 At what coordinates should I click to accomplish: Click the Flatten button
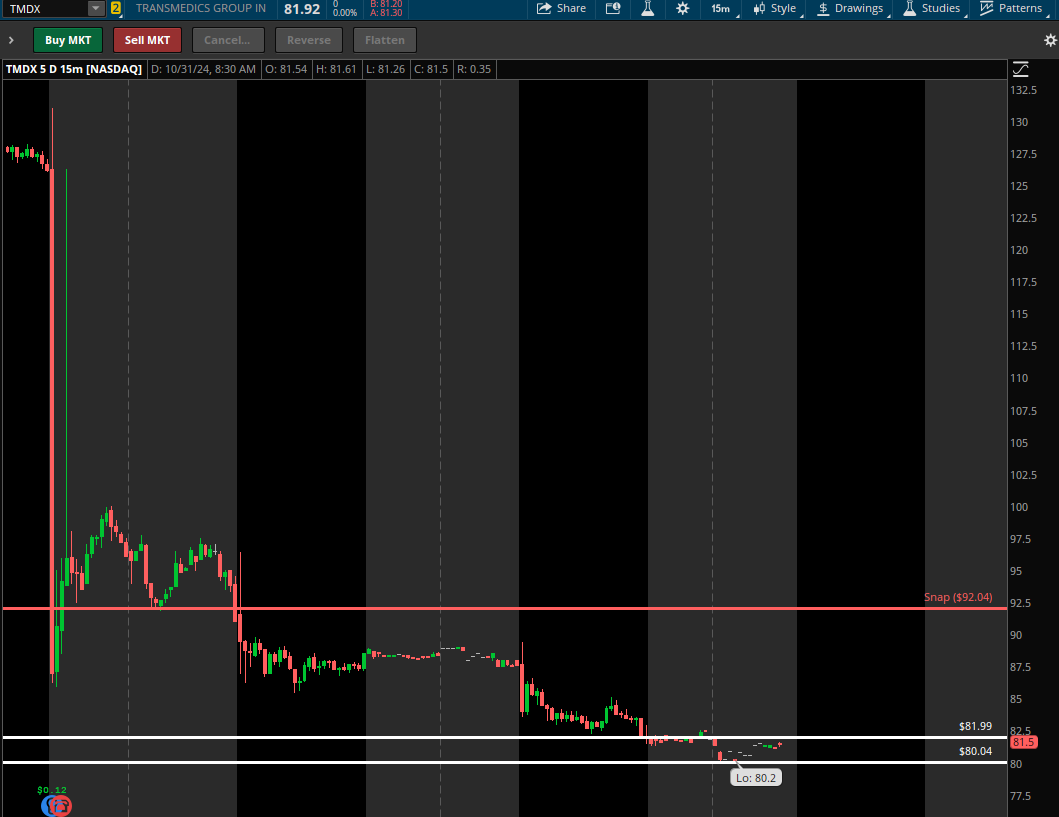click(x=385, y=40)
